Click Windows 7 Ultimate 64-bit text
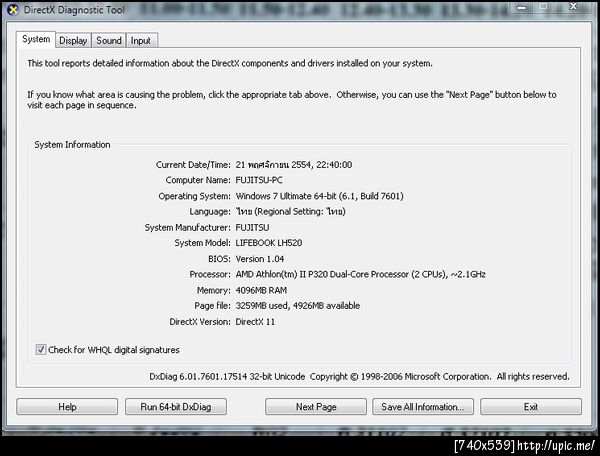 [320, 196]
